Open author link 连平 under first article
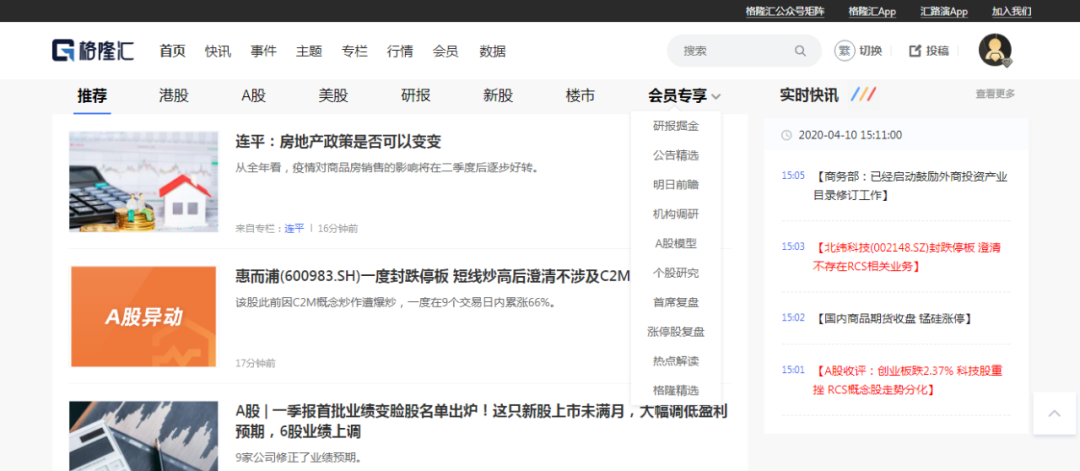Image resolution: width=1080 pixels, height=471 pixels. 294,229
